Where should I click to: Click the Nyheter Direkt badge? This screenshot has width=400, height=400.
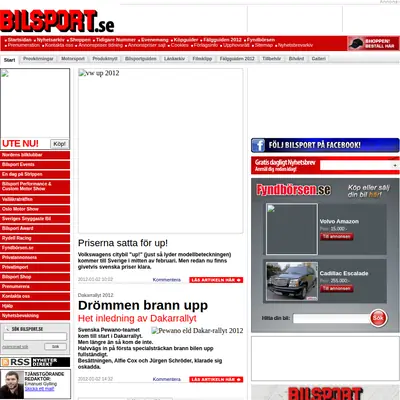point(51,362)
